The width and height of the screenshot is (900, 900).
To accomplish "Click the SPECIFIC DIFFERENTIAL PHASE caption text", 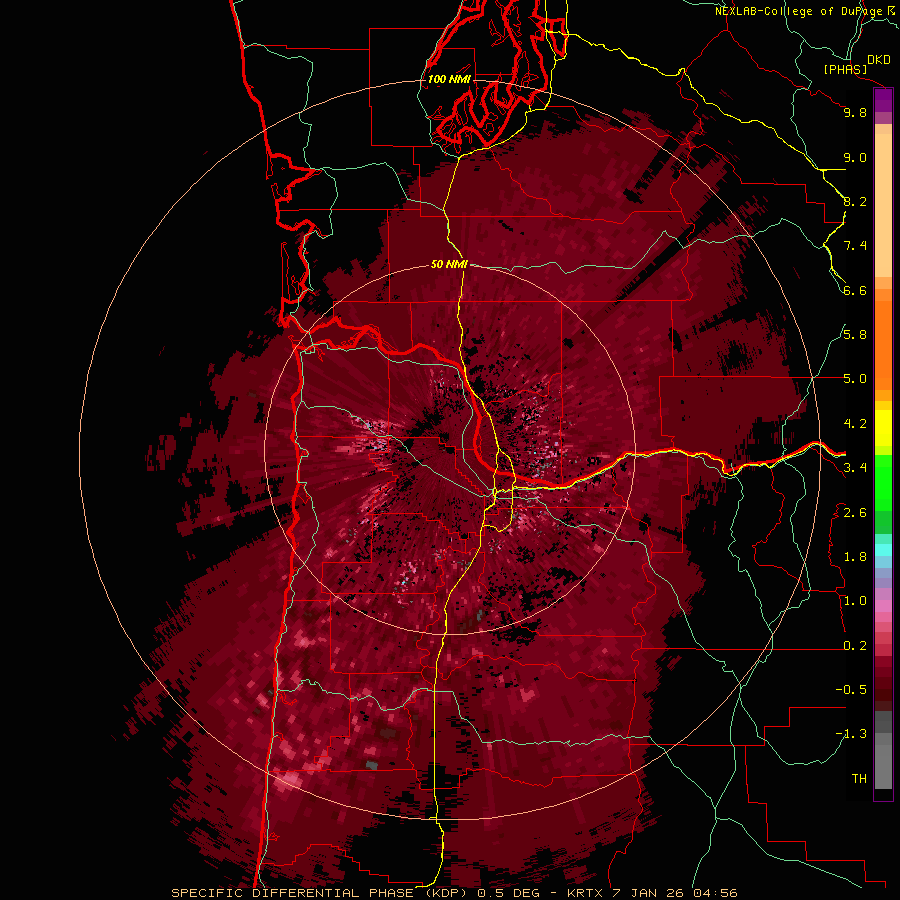I will [x=292, y=893].
